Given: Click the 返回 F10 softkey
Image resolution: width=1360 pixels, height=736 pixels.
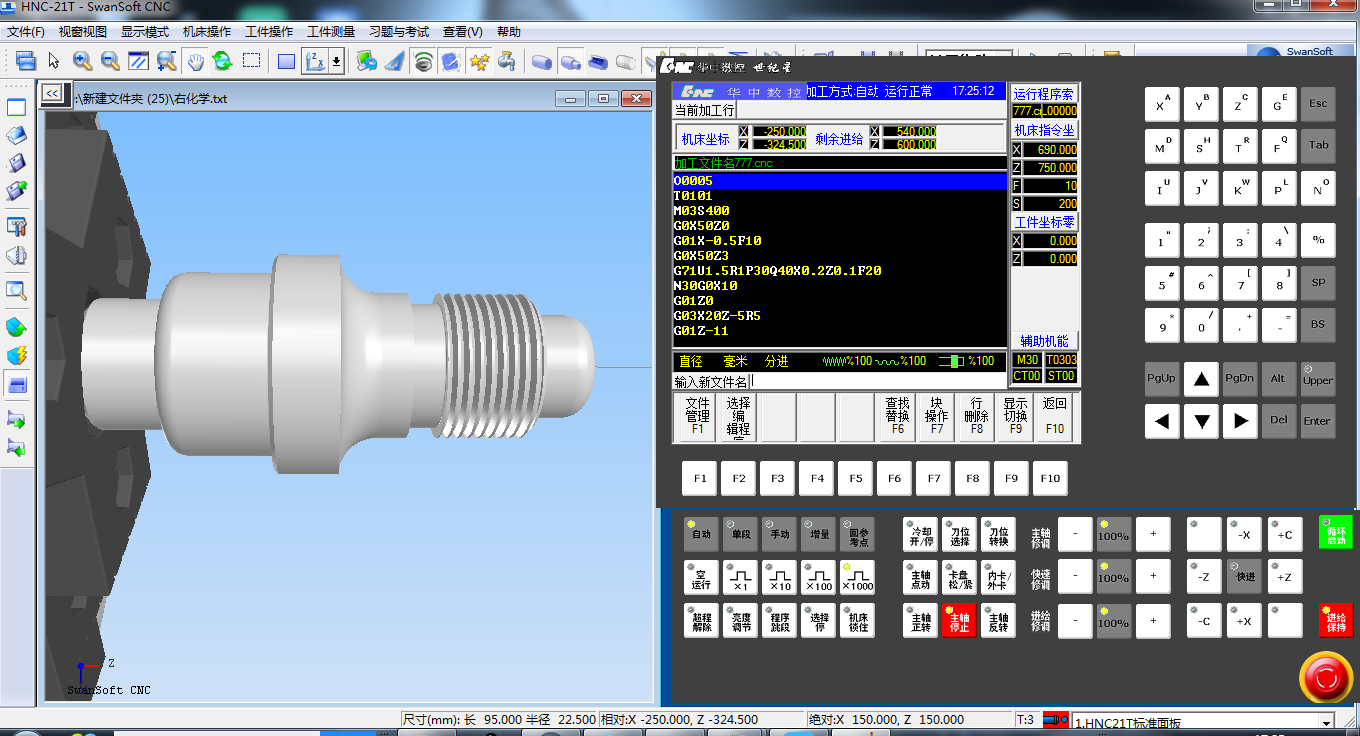Looking at the screenshot, I should 1055,417.
